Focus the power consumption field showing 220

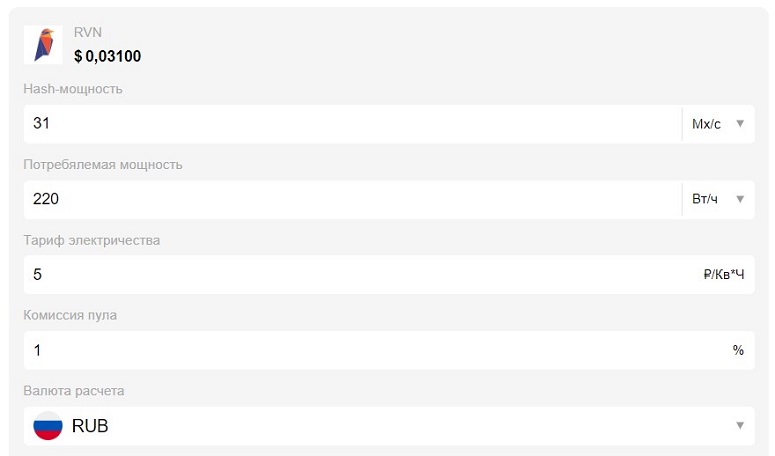(x=350, y=199)
